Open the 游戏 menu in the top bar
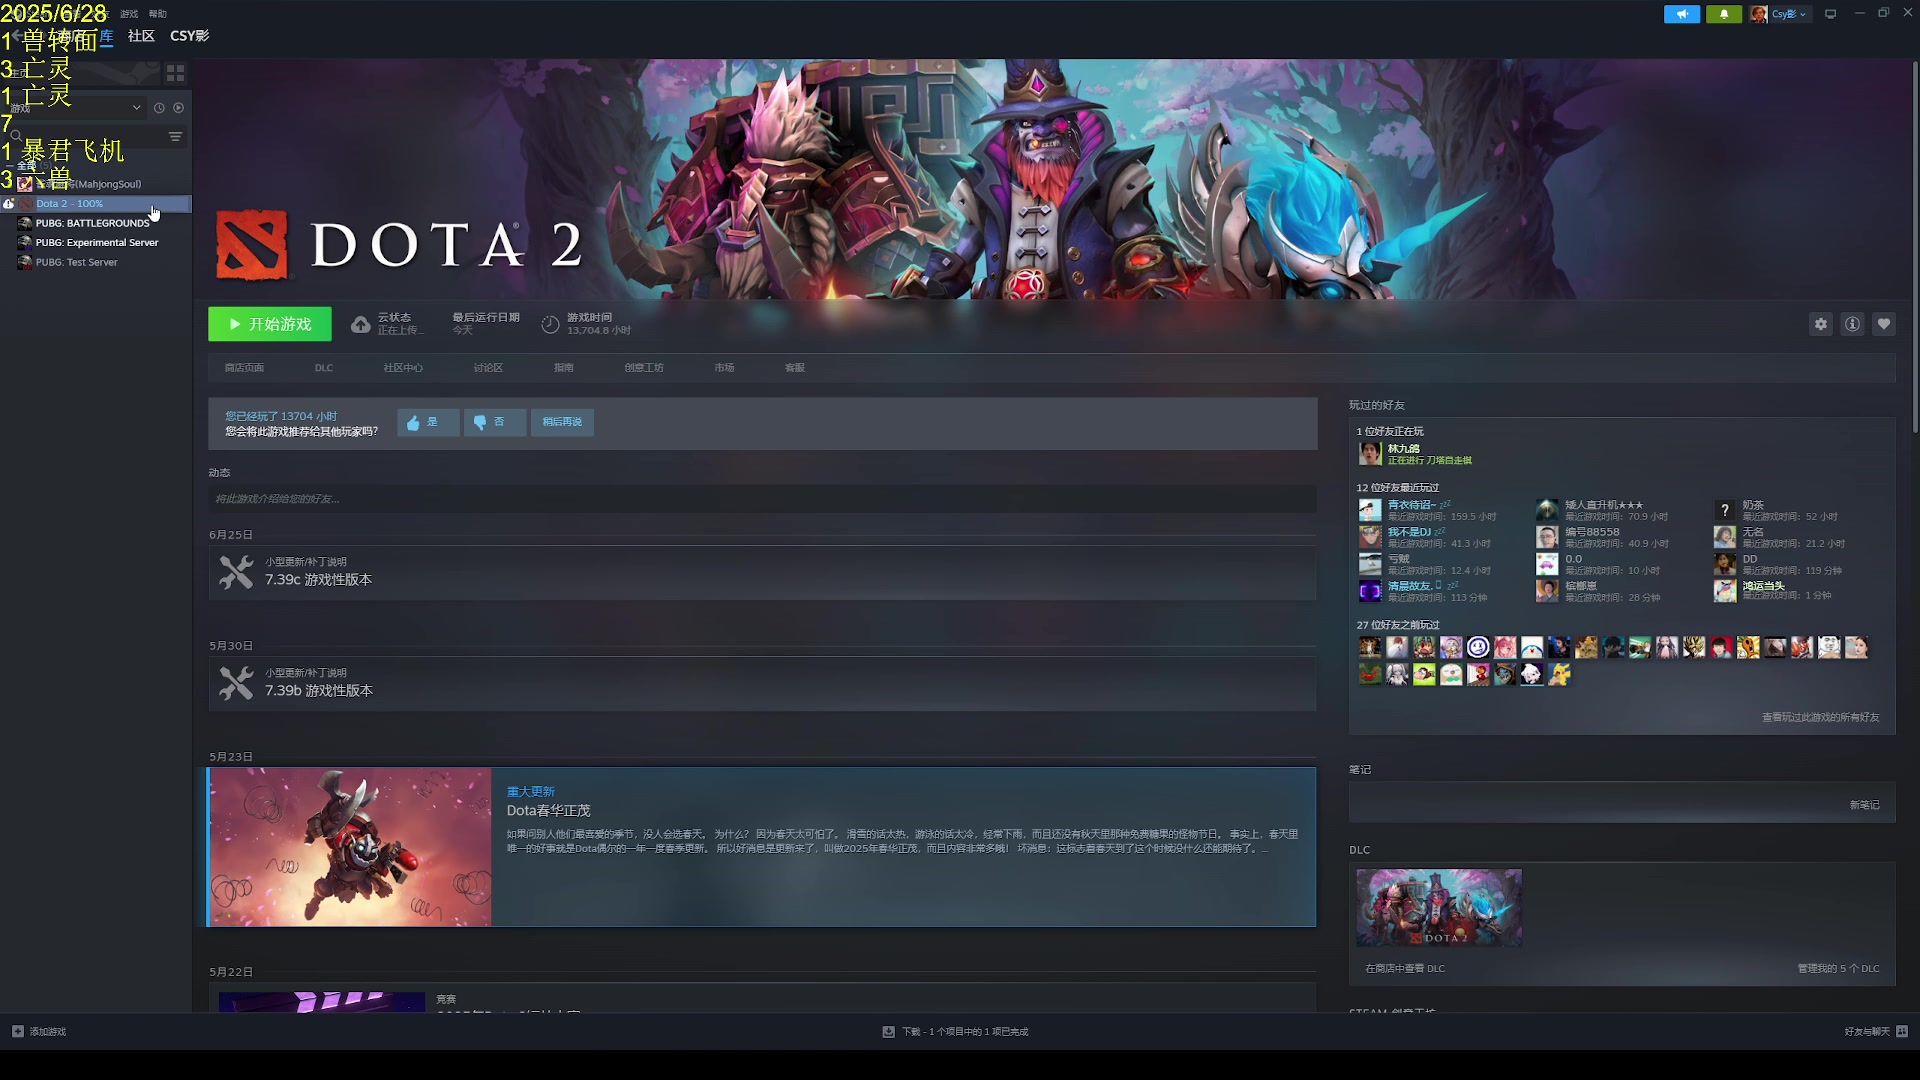 click(x=129, y=14)
